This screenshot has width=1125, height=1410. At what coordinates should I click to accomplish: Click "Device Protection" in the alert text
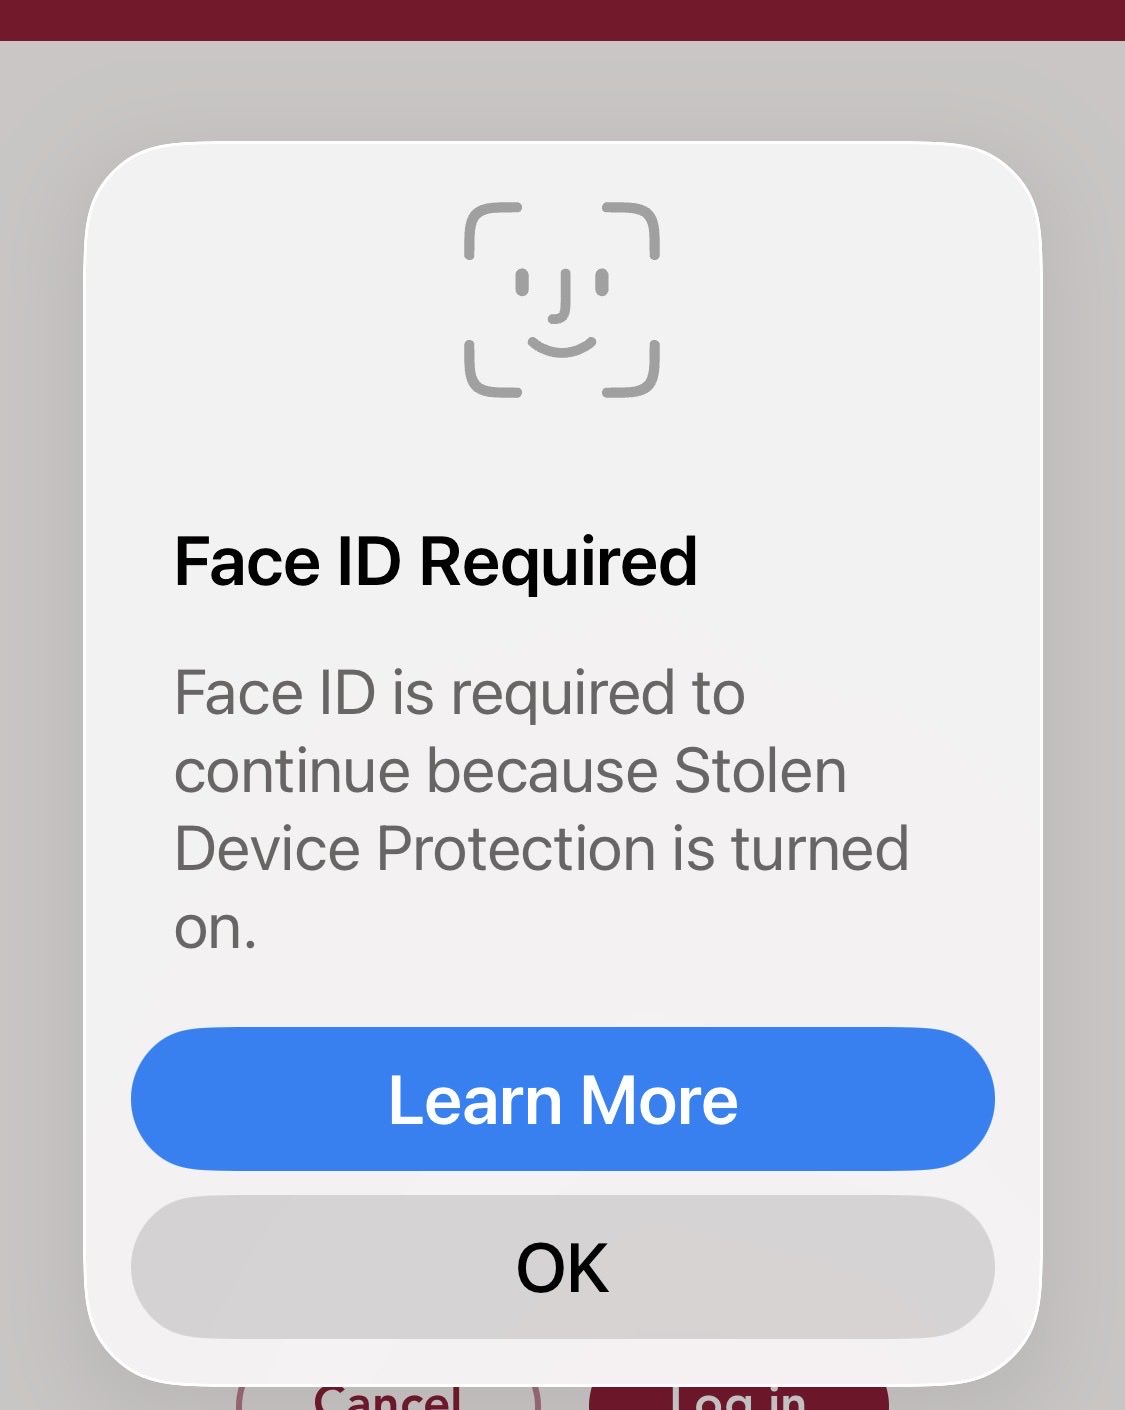pos(416,849)
